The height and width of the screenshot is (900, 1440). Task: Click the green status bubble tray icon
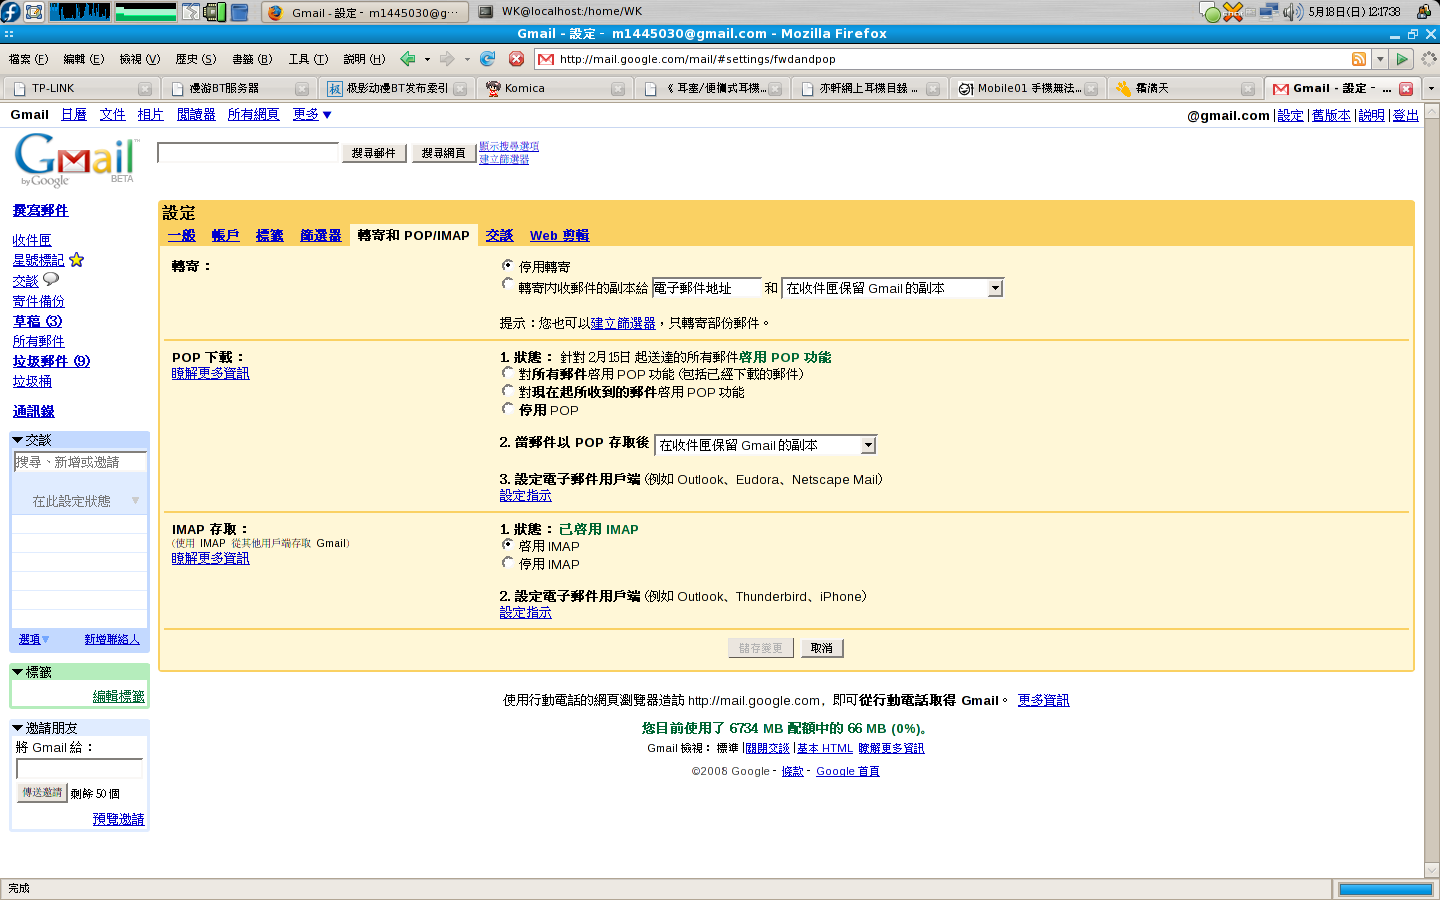1210,12
